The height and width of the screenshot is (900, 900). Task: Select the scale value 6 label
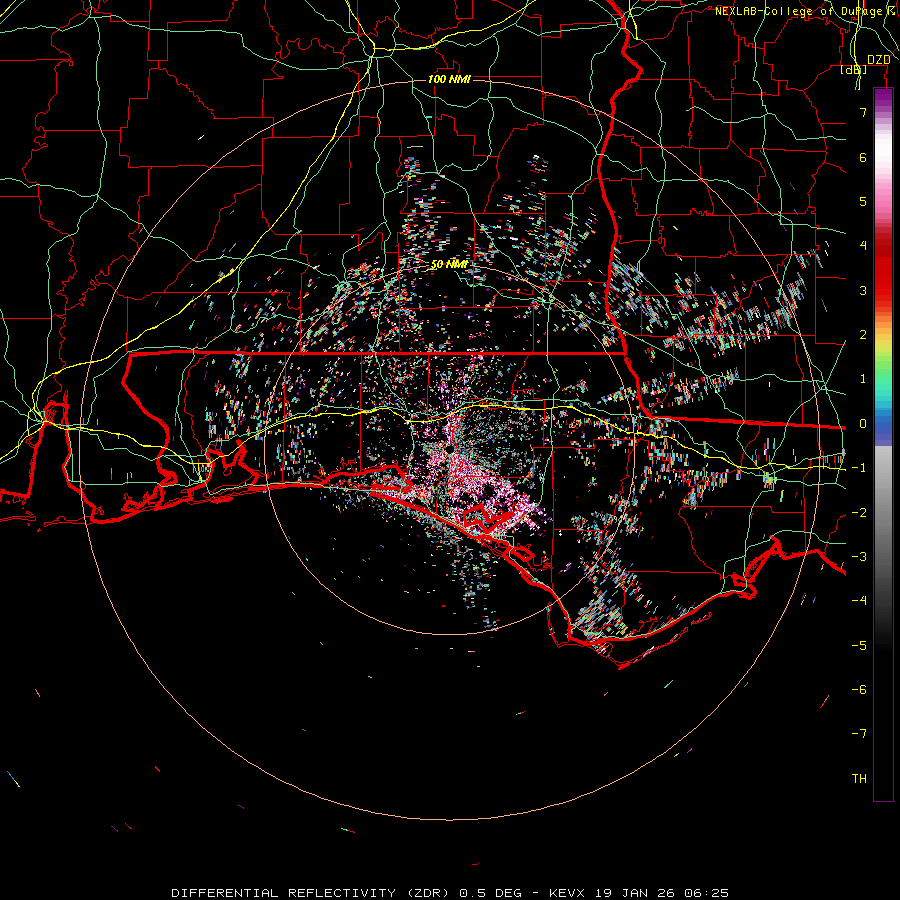pyautogui.click(x=863, y=157)
